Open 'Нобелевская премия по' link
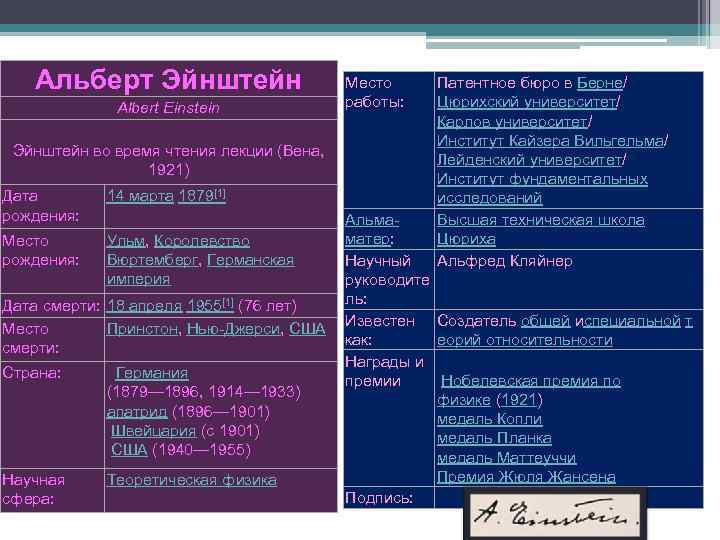 [x=531, y=381]
